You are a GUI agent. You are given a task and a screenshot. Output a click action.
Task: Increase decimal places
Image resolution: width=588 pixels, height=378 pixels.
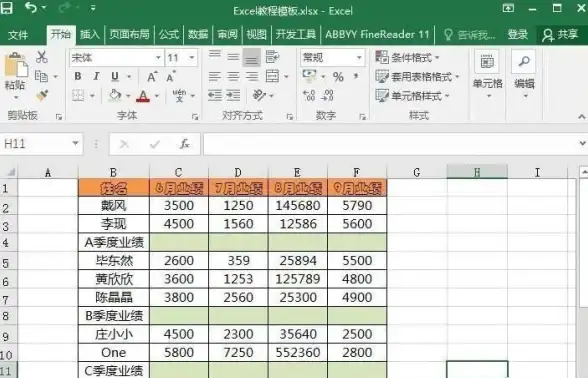[x=309, y=95]
